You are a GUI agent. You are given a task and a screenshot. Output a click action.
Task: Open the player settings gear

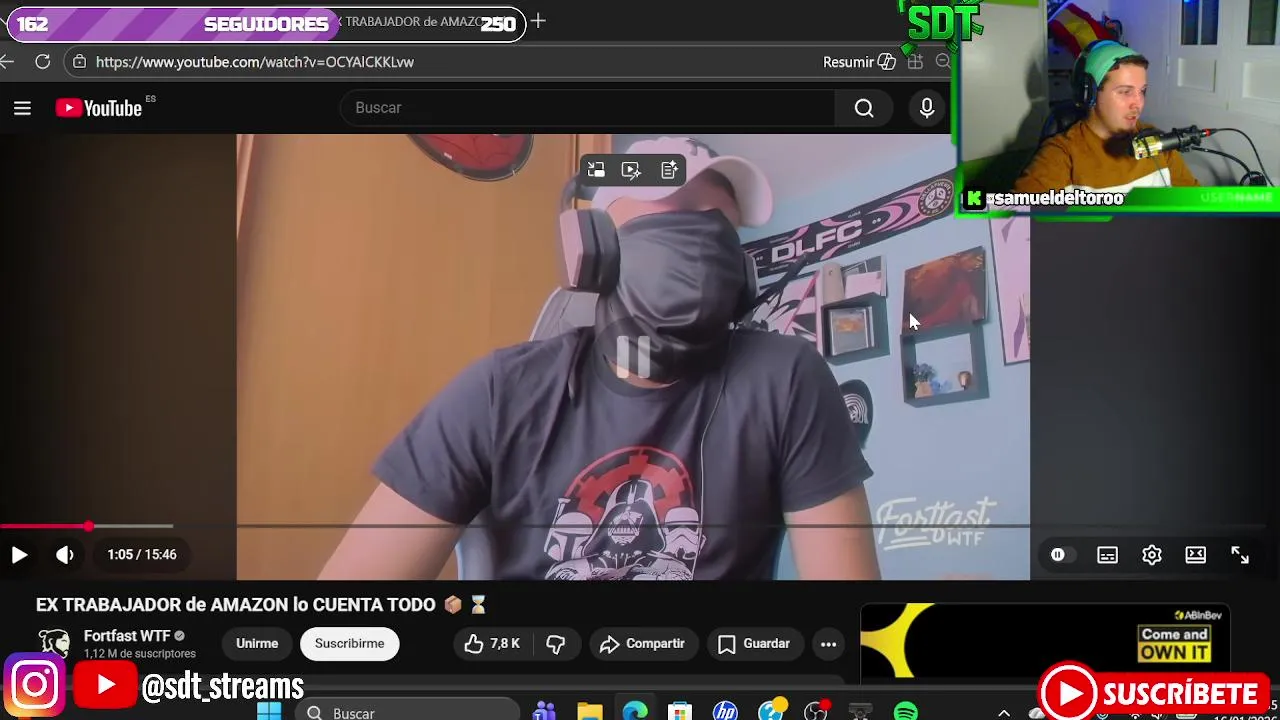tap(1152, 555)
